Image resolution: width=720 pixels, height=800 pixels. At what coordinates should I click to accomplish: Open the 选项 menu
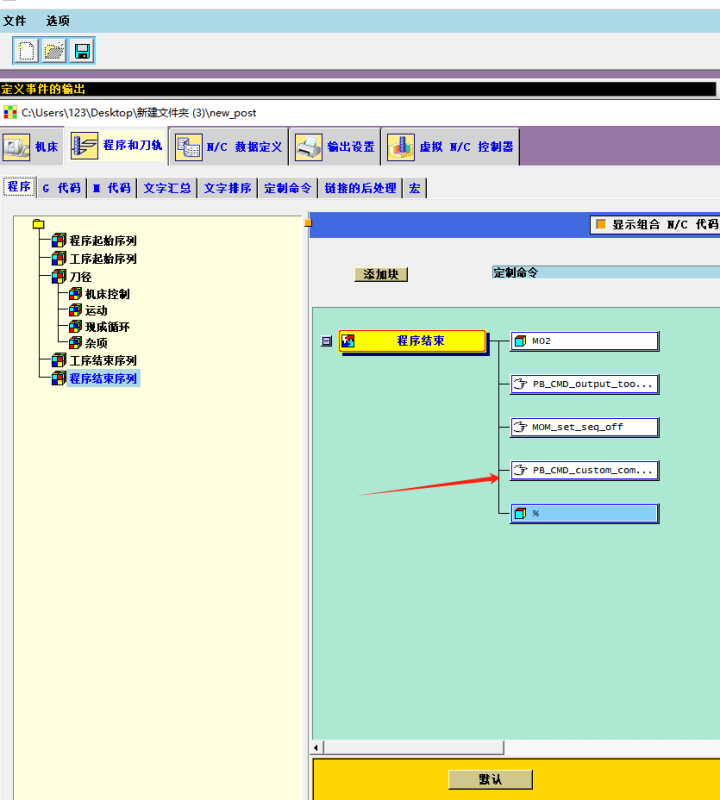[58, 21]
